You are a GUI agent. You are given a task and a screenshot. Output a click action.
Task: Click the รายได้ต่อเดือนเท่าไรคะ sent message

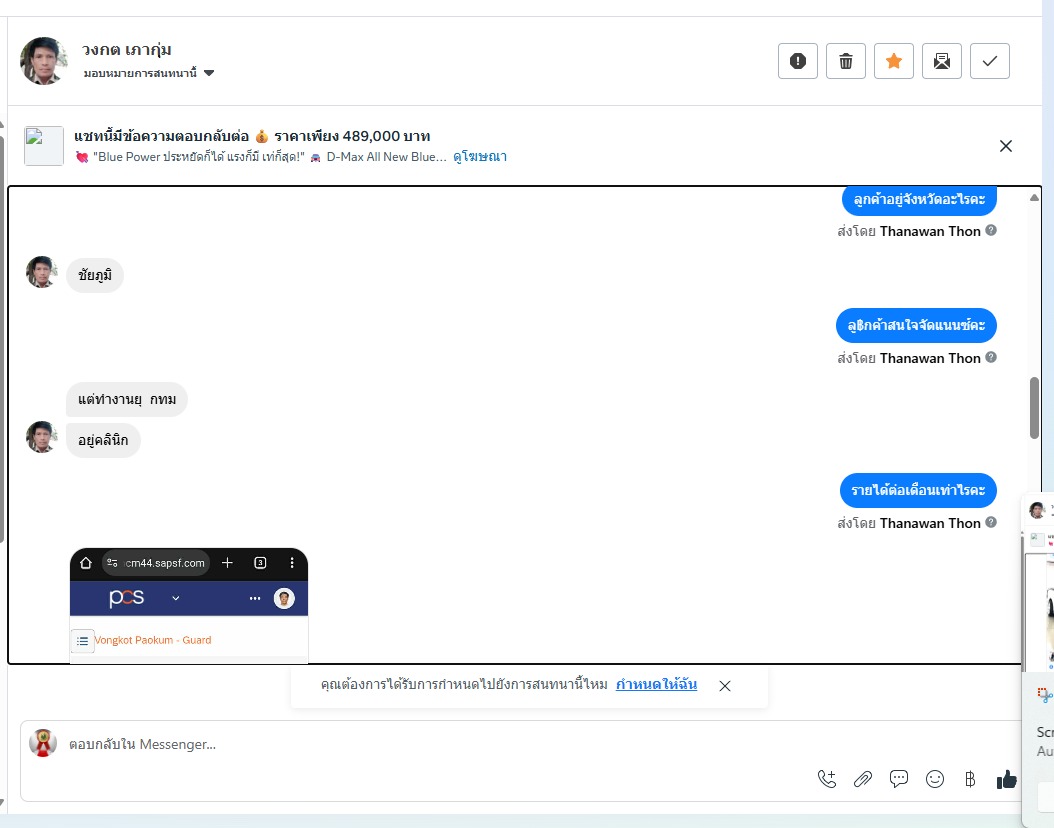tap(918, 490)
